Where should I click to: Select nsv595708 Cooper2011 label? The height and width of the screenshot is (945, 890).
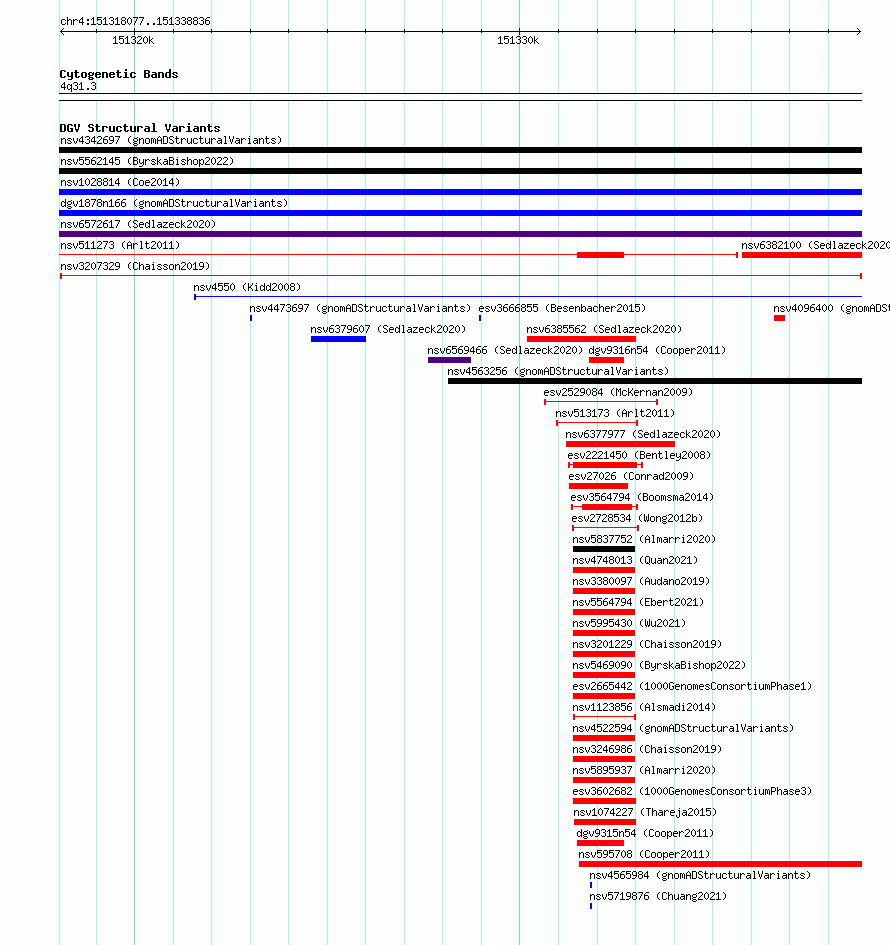coord(644,855)
